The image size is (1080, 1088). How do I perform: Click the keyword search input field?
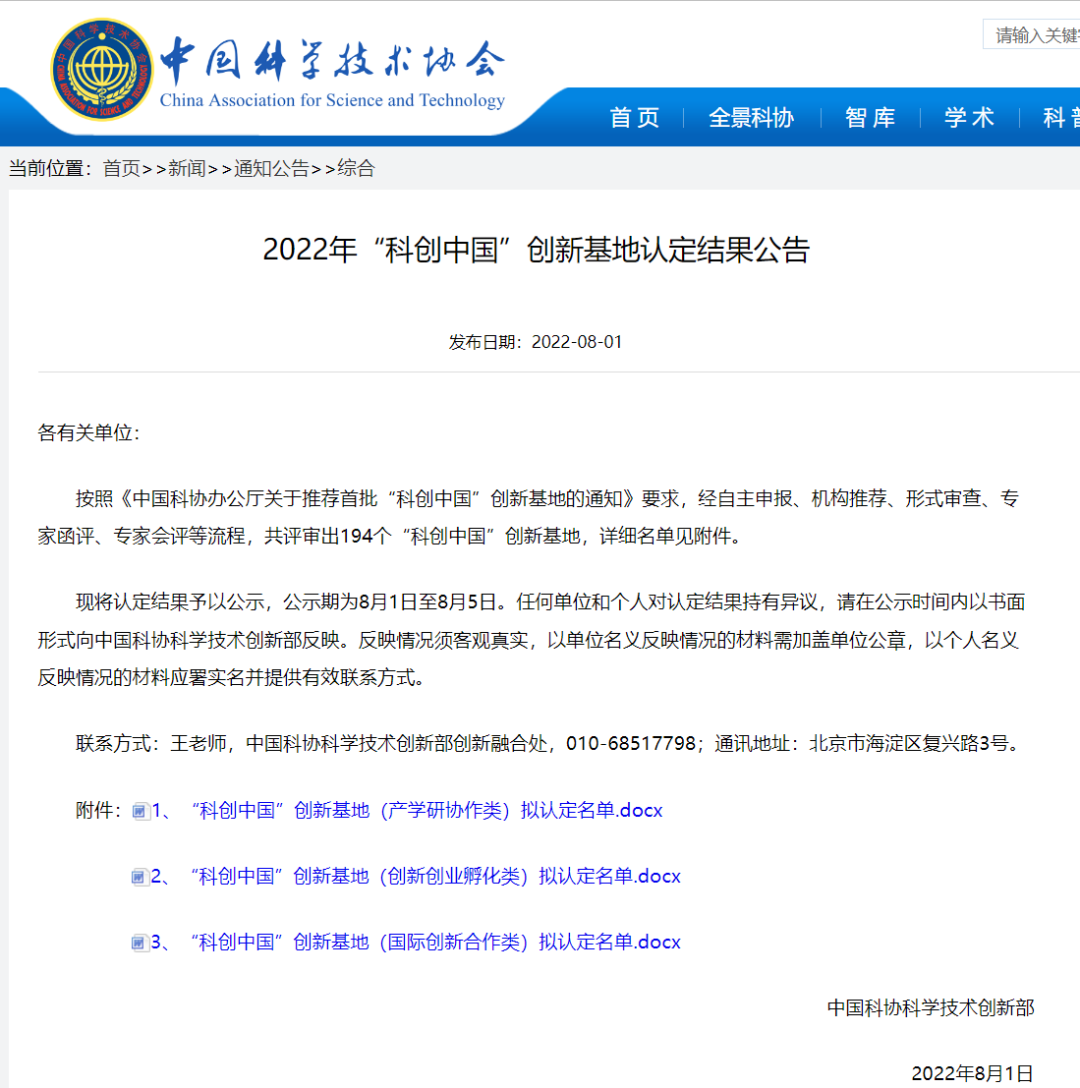coord(1031,35)
